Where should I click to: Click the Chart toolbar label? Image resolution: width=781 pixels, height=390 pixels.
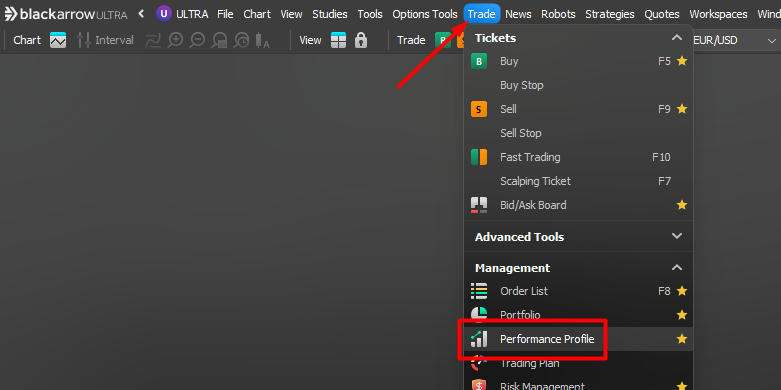[x=27, y=40]
